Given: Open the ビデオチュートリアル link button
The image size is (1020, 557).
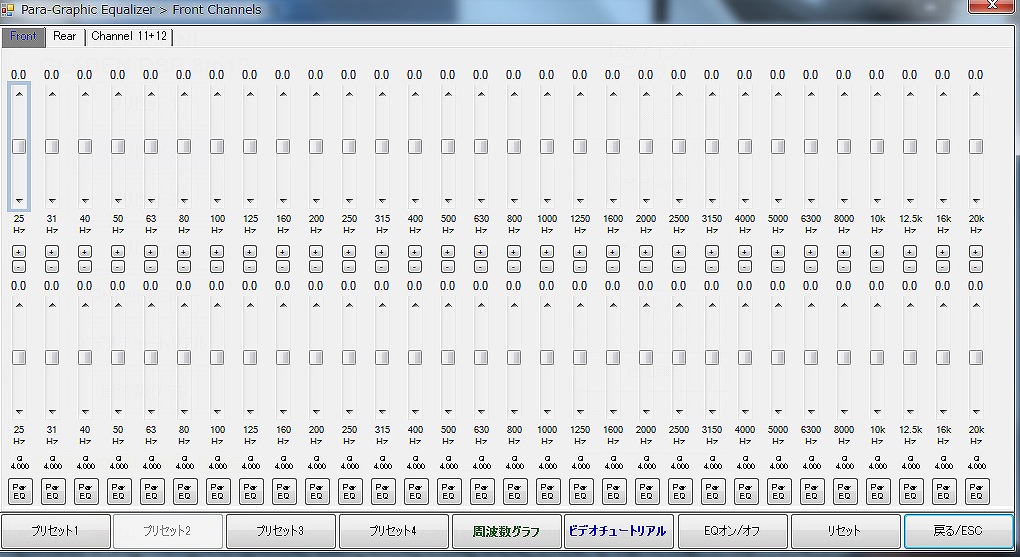Looking at the screenshot, I should click(x=620, y=531).
